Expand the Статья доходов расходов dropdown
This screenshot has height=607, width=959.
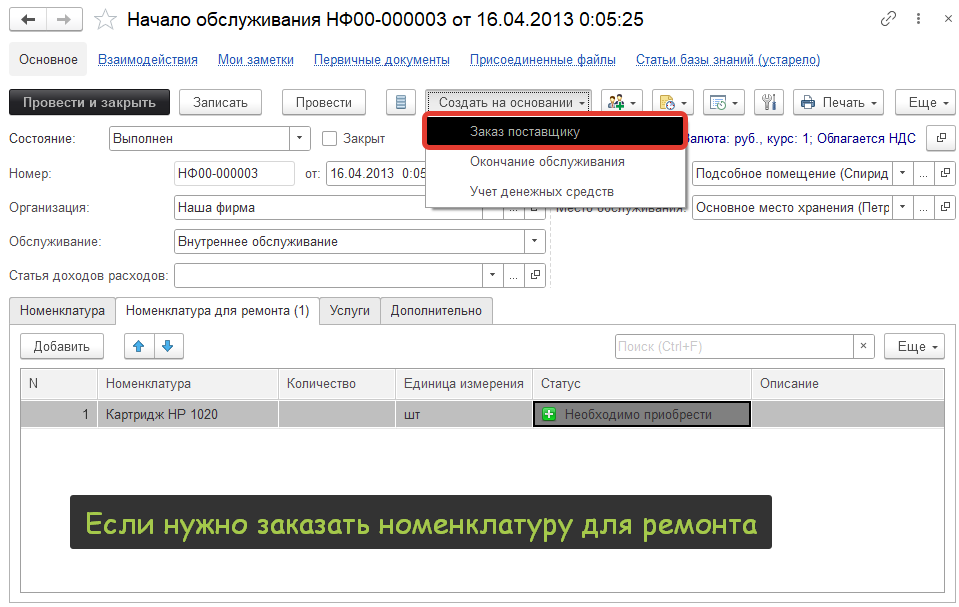[x=492, y=275]
